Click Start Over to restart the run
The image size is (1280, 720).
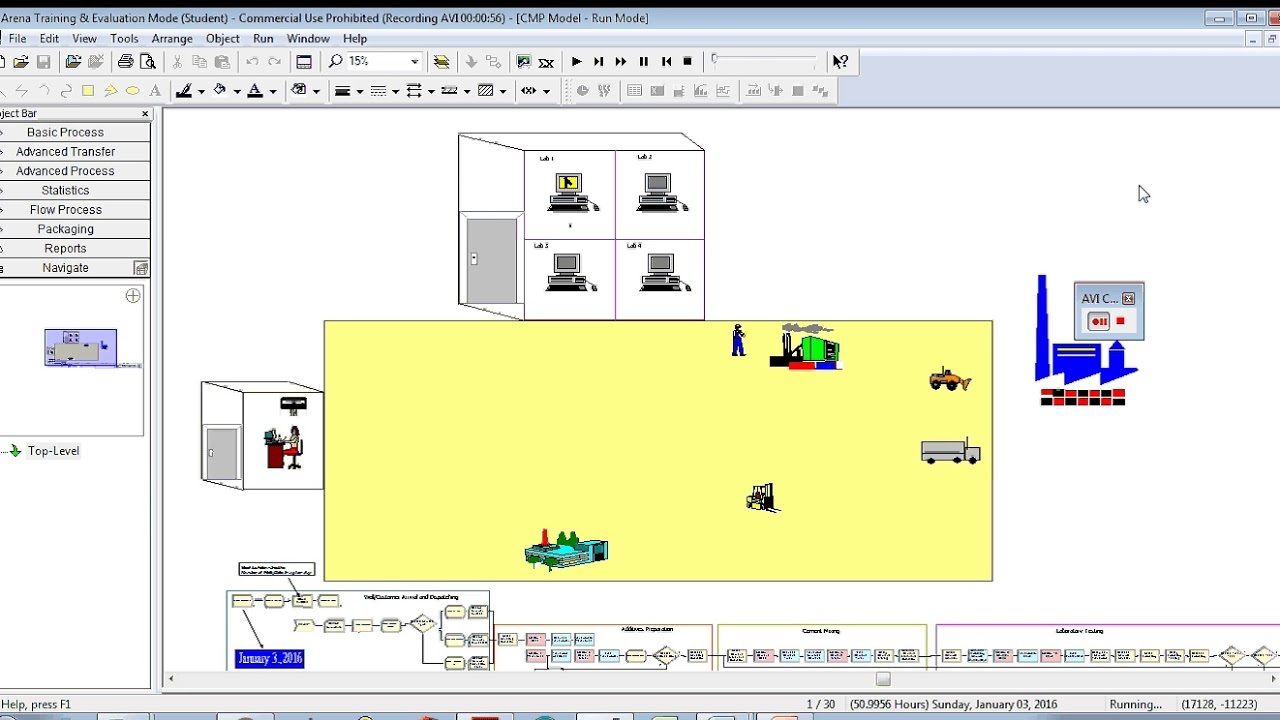[666, 62]
